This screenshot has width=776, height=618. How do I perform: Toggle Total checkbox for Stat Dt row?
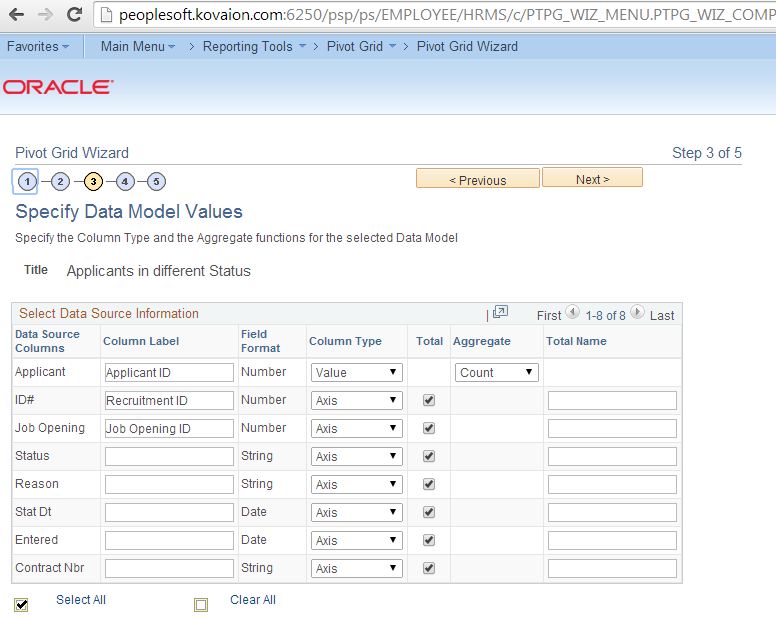point(429,512)
